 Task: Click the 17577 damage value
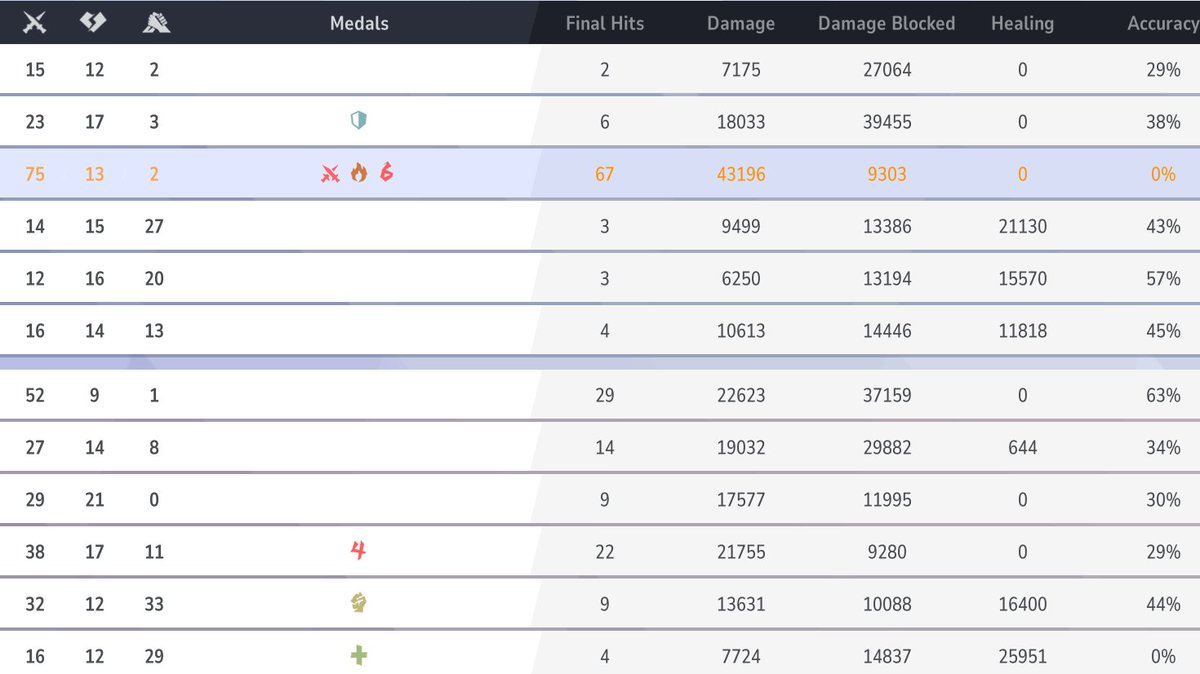(741, 499)
